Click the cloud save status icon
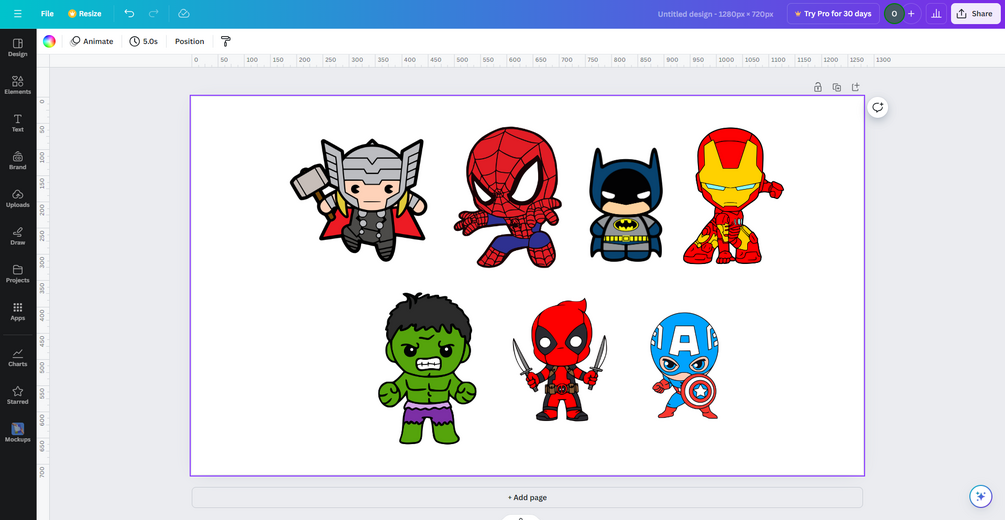 (x=184, y=13)
